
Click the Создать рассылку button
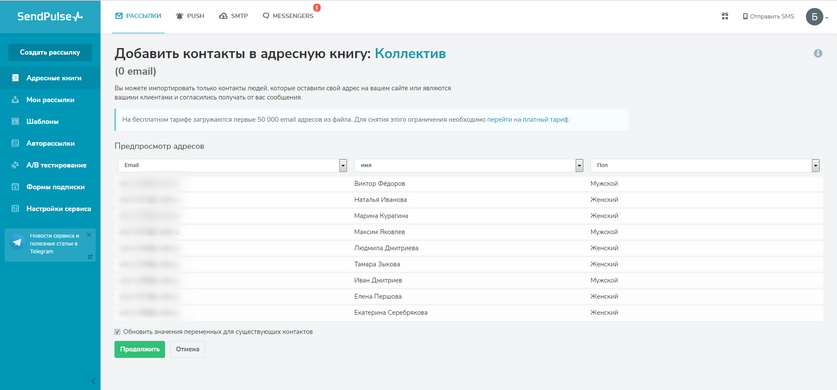click(x=50, y=52)
